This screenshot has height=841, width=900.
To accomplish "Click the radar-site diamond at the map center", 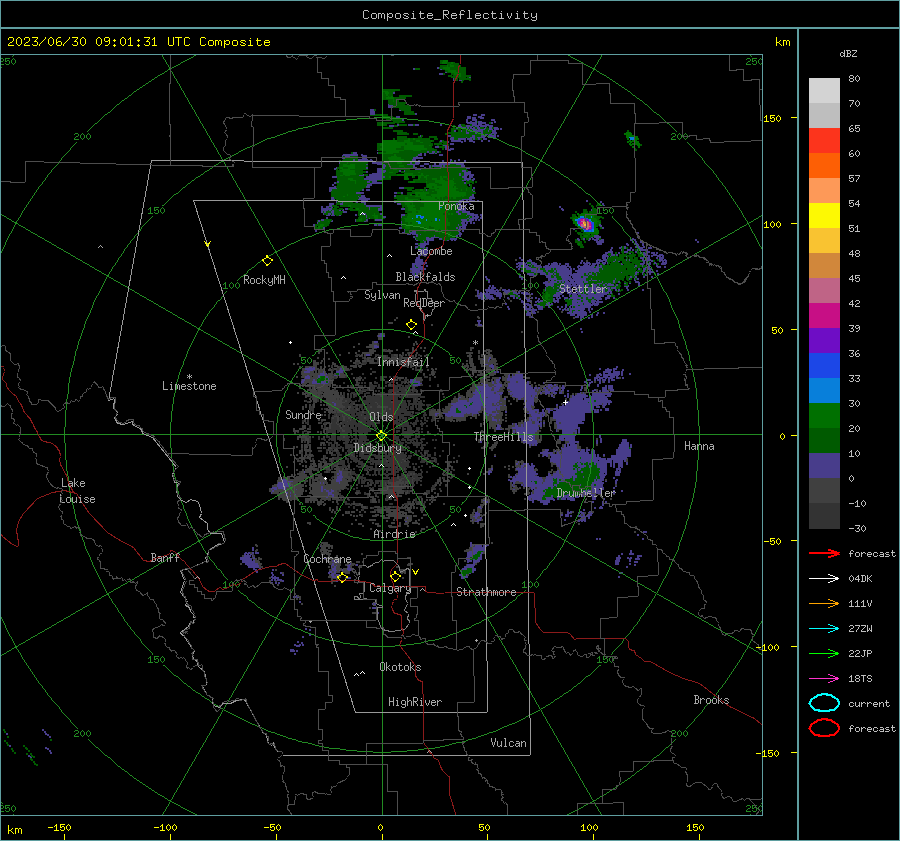I will pos(381,436).
